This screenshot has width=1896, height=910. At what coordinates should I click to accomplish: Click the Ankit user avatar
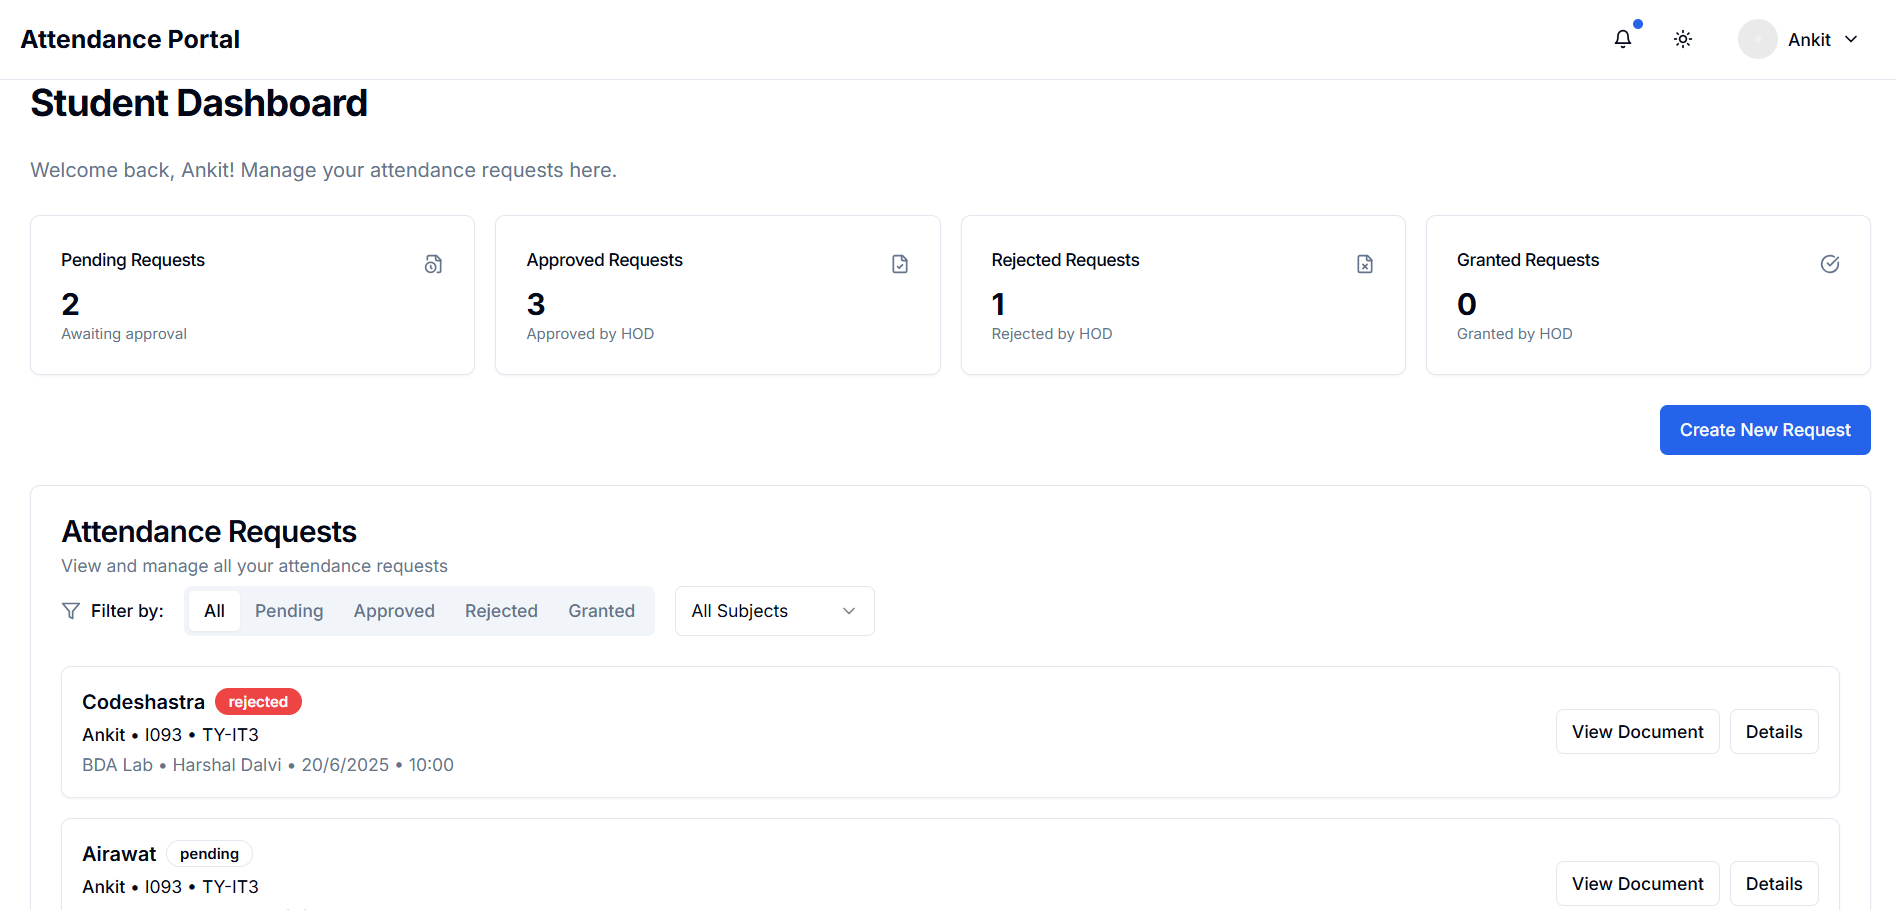pos(1757,39)
